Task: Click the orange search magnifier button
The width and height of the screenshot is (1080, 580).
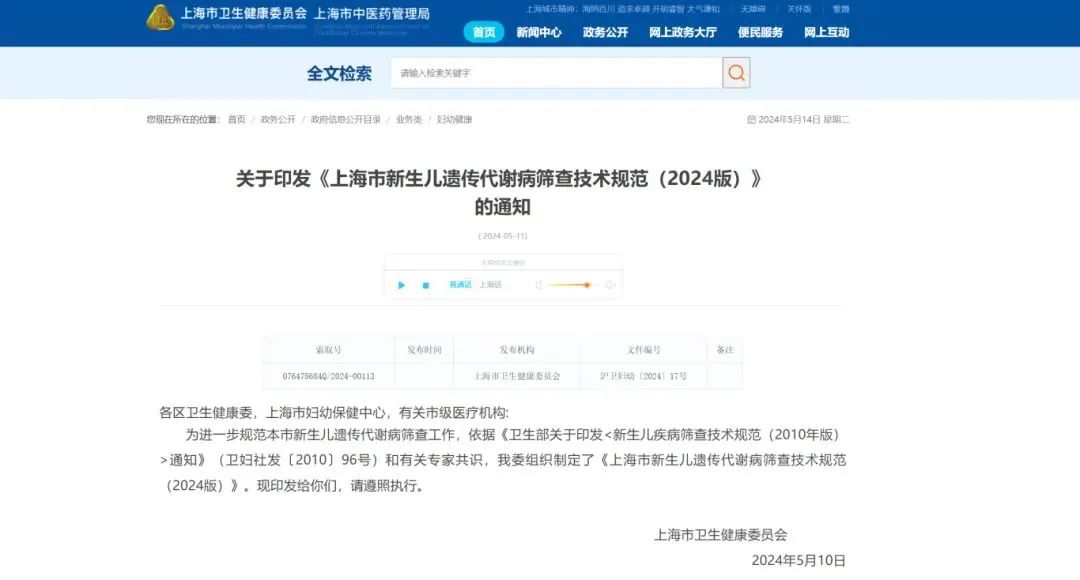Action: point(736,73)
